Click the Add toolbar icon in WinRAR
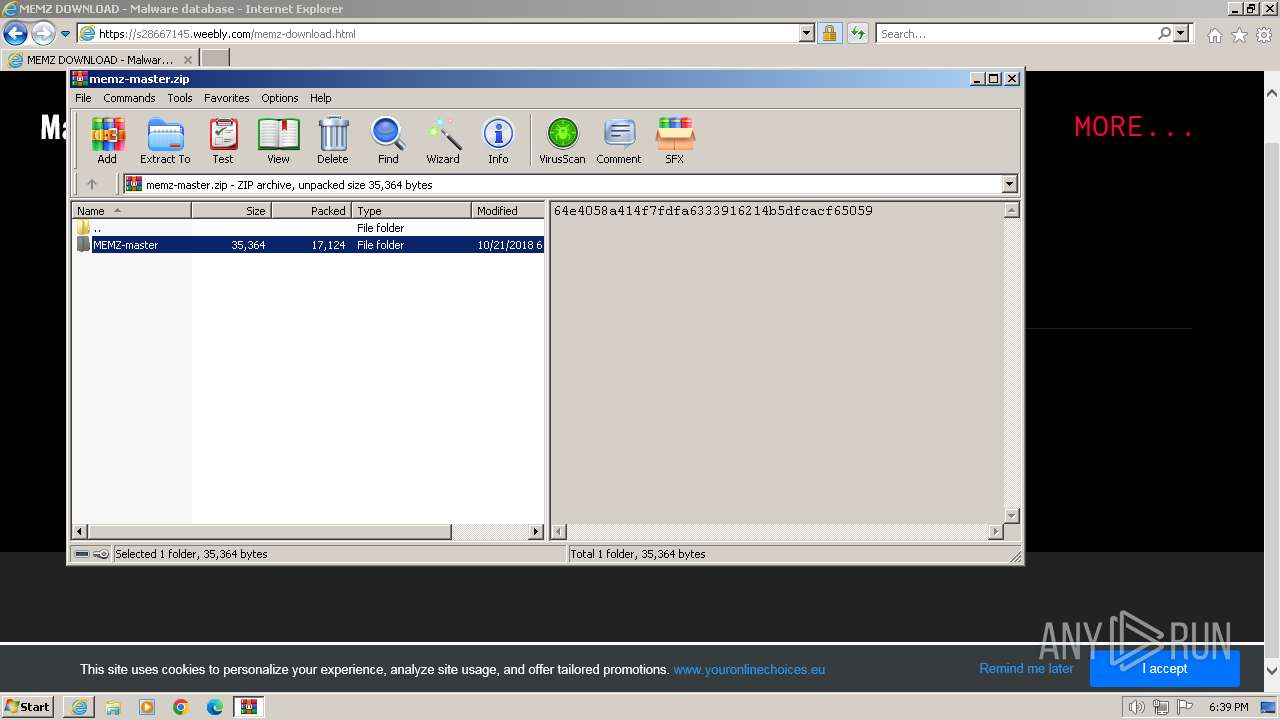The image size is (1280, 720). [107, 140]
